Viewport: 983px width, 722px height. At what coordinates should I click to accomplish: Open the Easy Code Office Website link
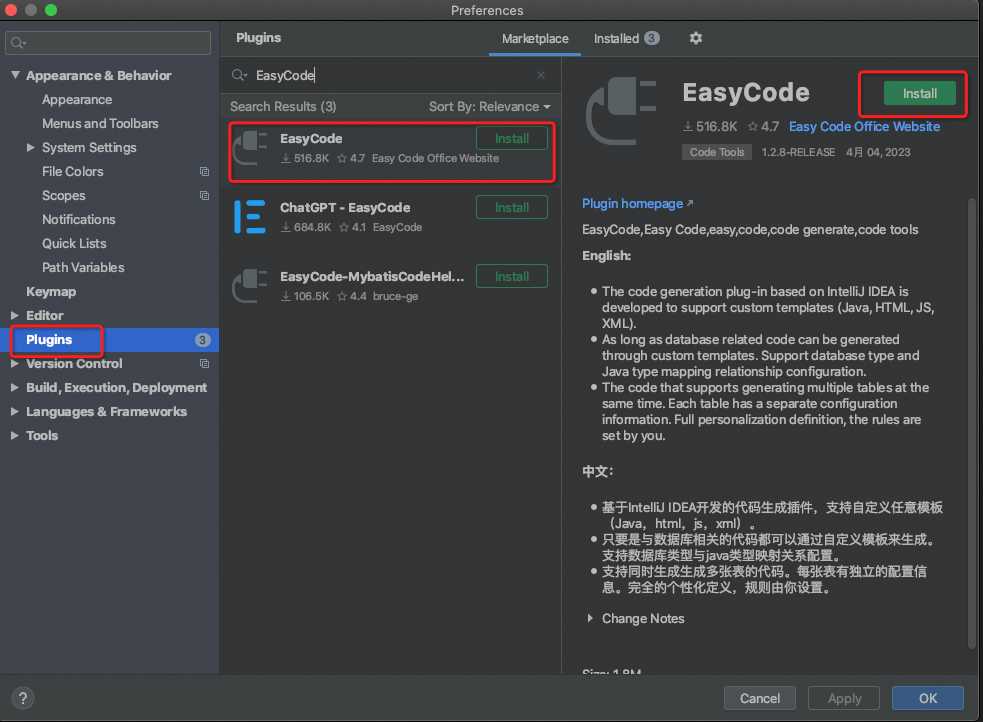click(864, 127)
